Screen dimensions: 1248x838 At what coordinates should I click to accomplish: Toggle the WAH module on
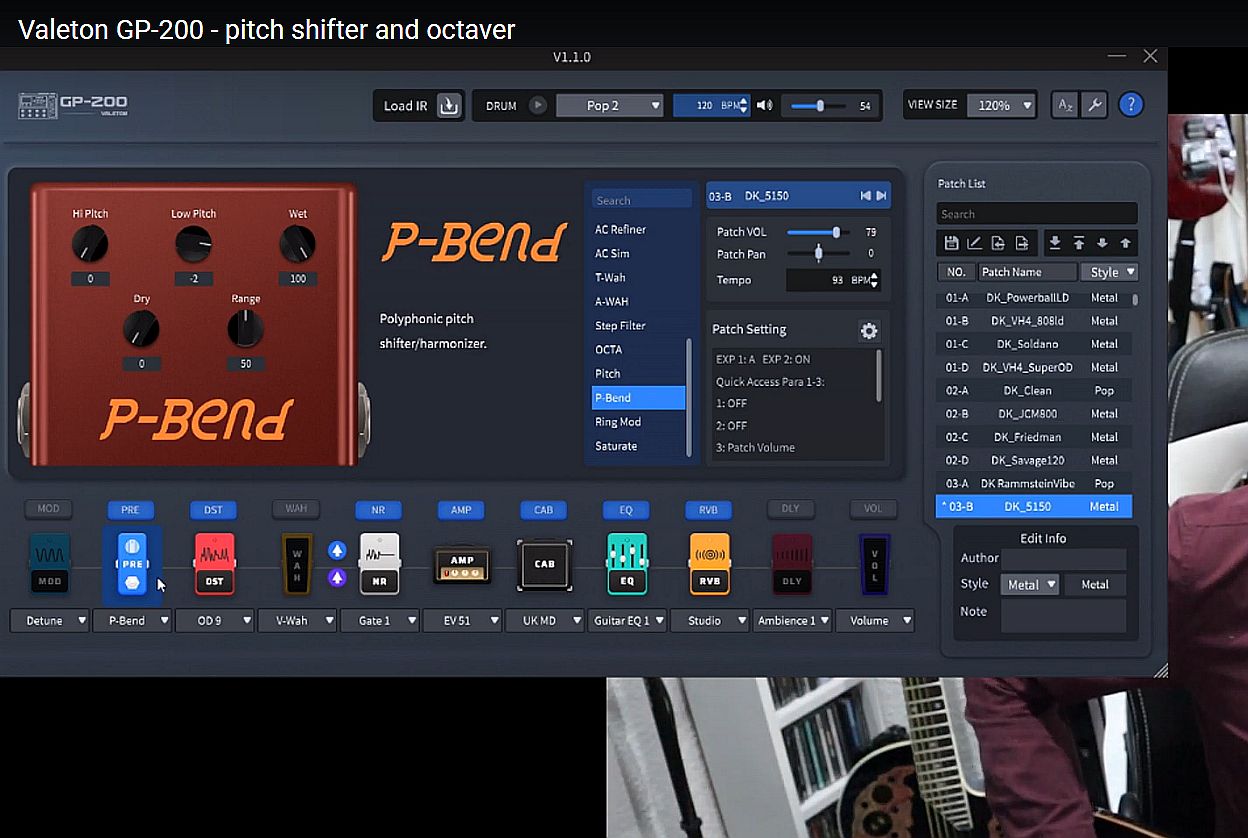pyautogui.click(x=296, y=509)
